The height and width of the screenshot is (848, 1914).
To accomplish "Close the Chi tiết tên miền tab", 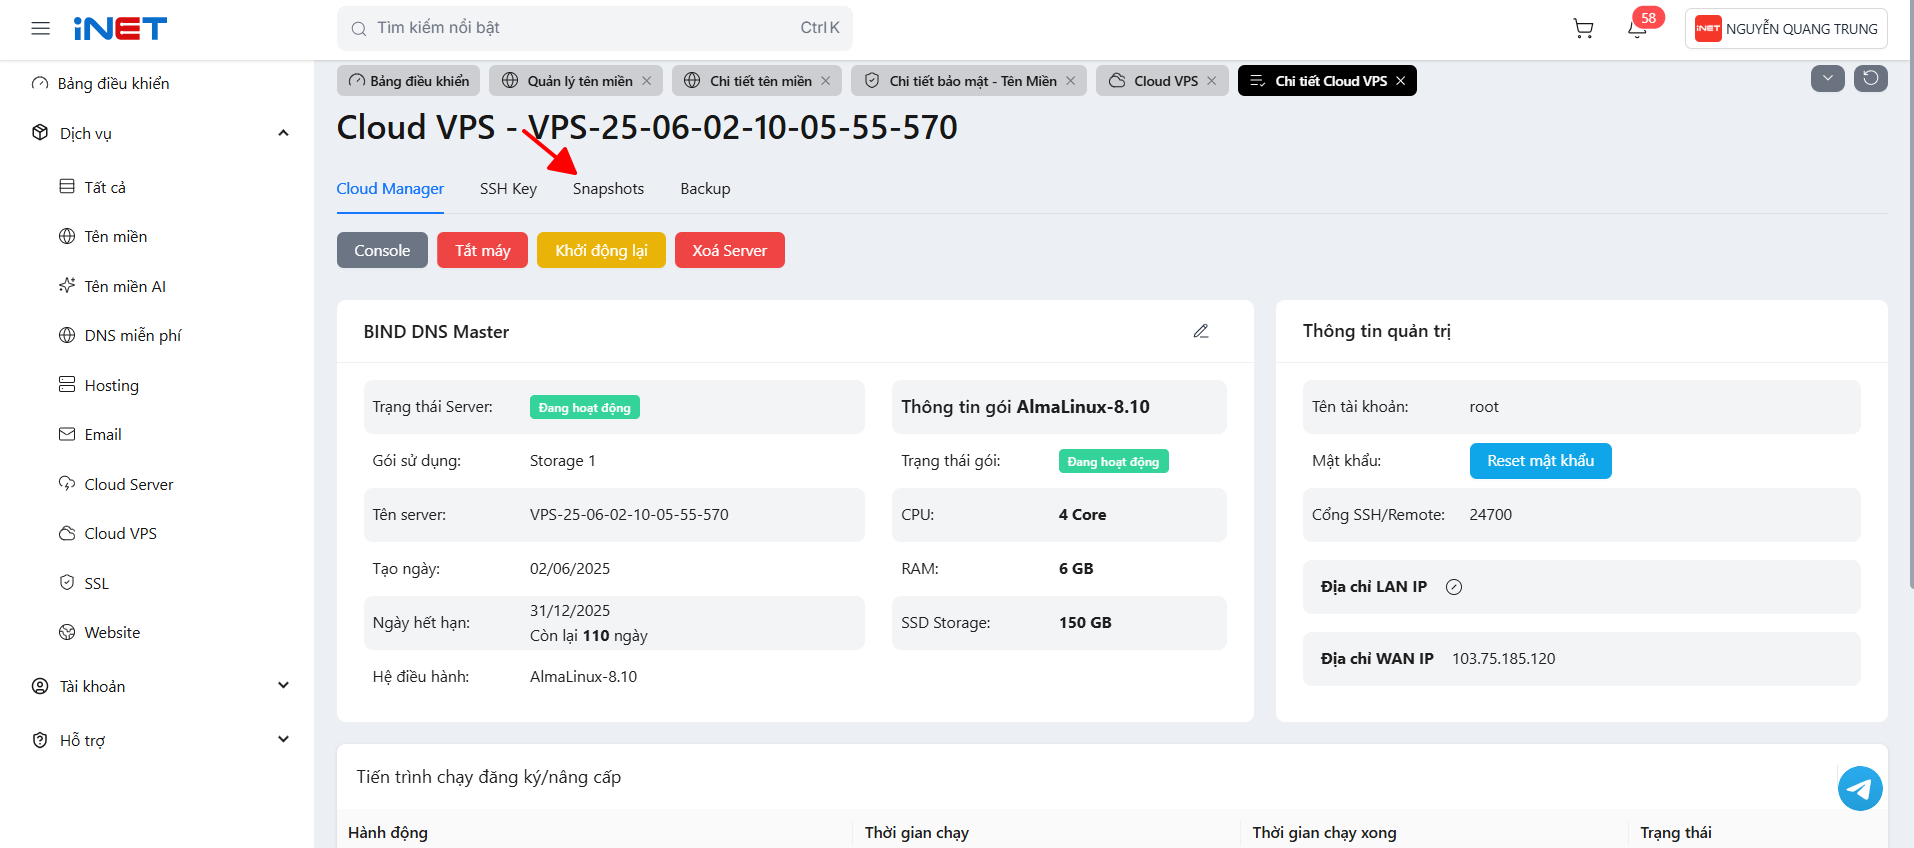I will pyautogui.click(x=826, y=81).
